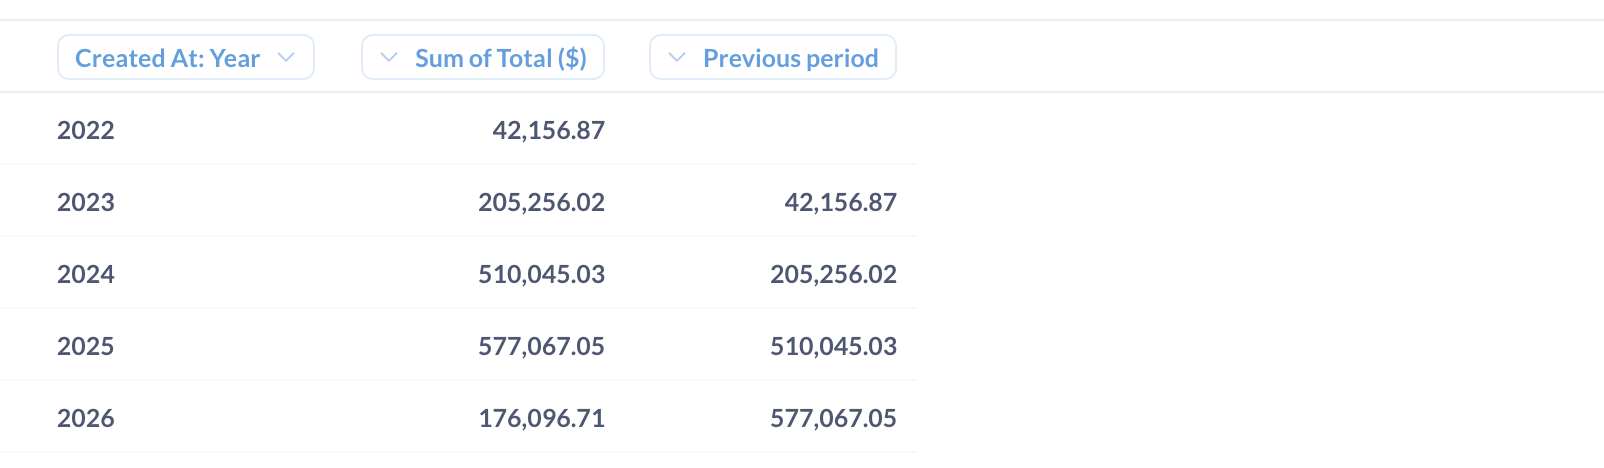1604x468 pixels.
Task: Open the Sum of Total ($) column menu
Action: click(483, 57)
